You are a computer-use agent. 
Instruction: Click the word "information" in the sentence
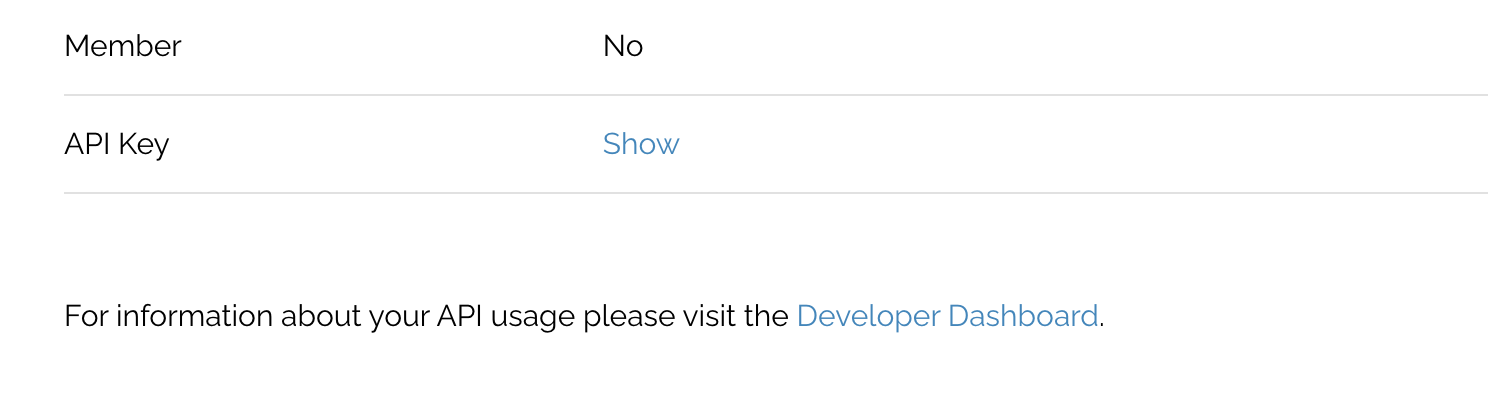point(195,316)
